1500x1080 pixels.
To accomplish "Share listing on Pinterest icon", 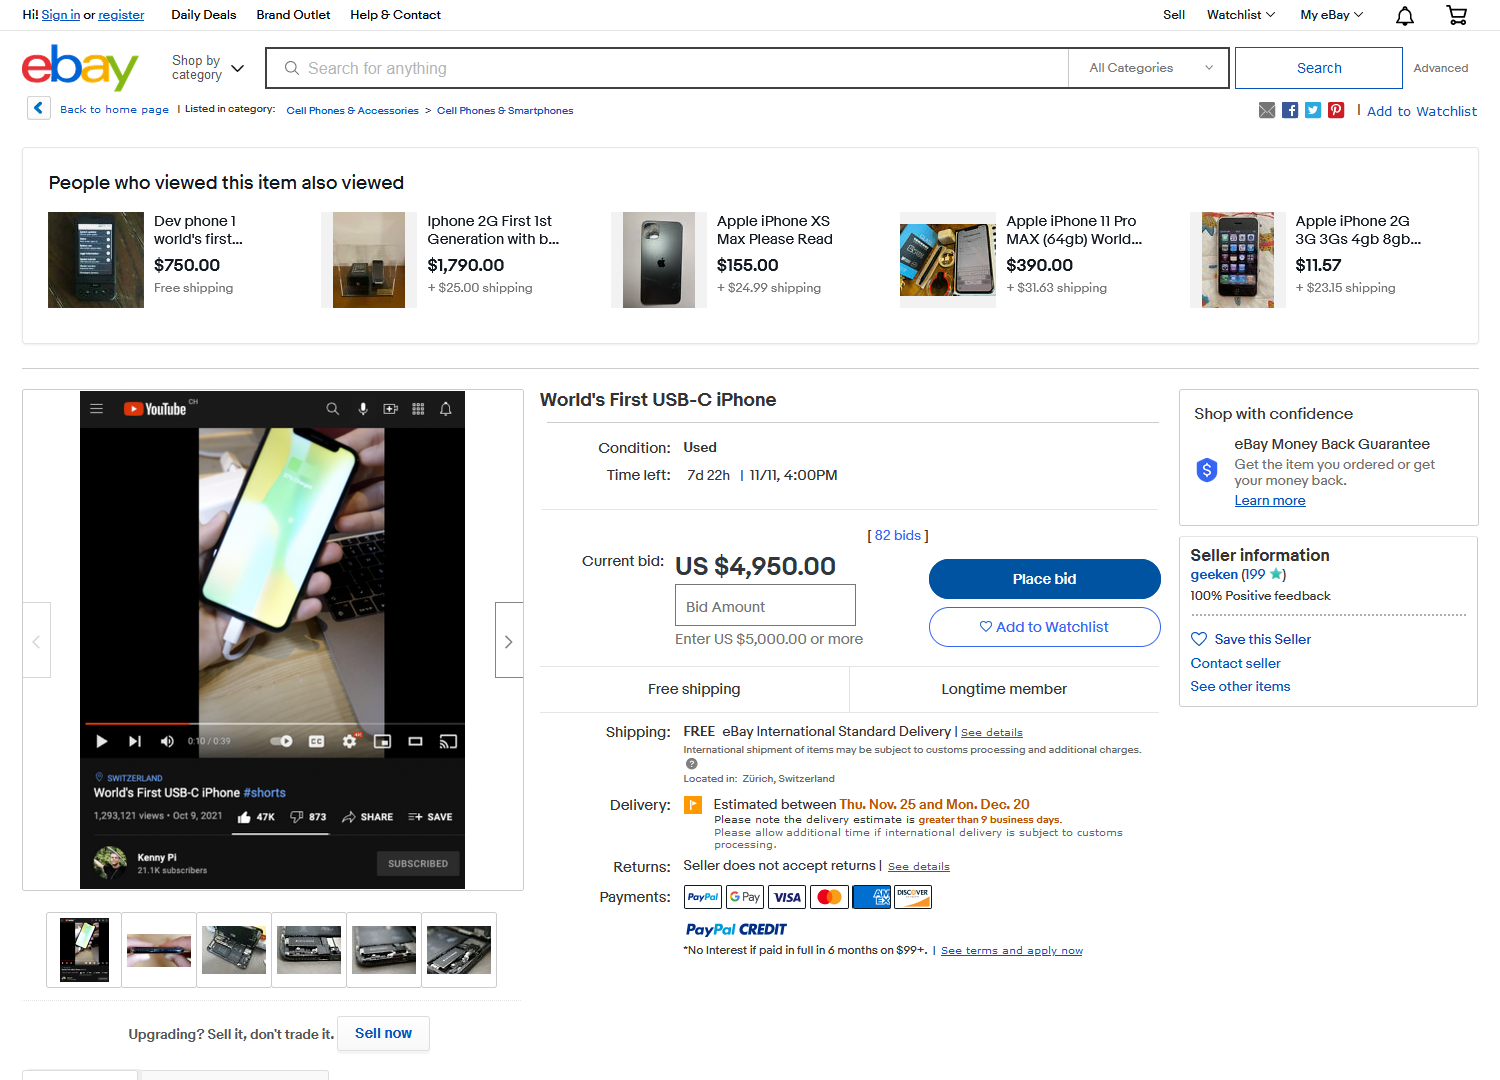I will click(1336, 110).
